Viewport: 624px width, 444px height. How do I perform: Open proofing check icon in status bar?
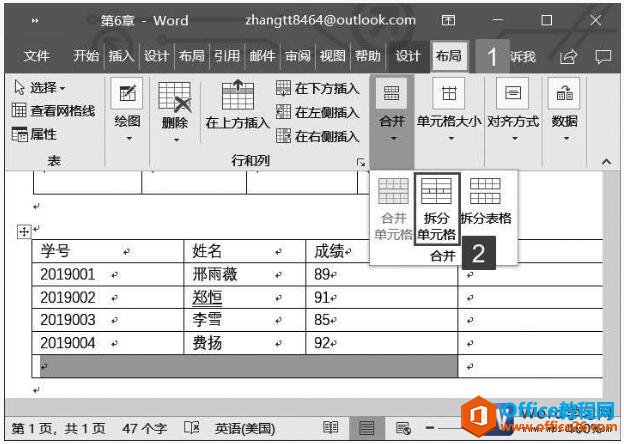pos(192,428)
